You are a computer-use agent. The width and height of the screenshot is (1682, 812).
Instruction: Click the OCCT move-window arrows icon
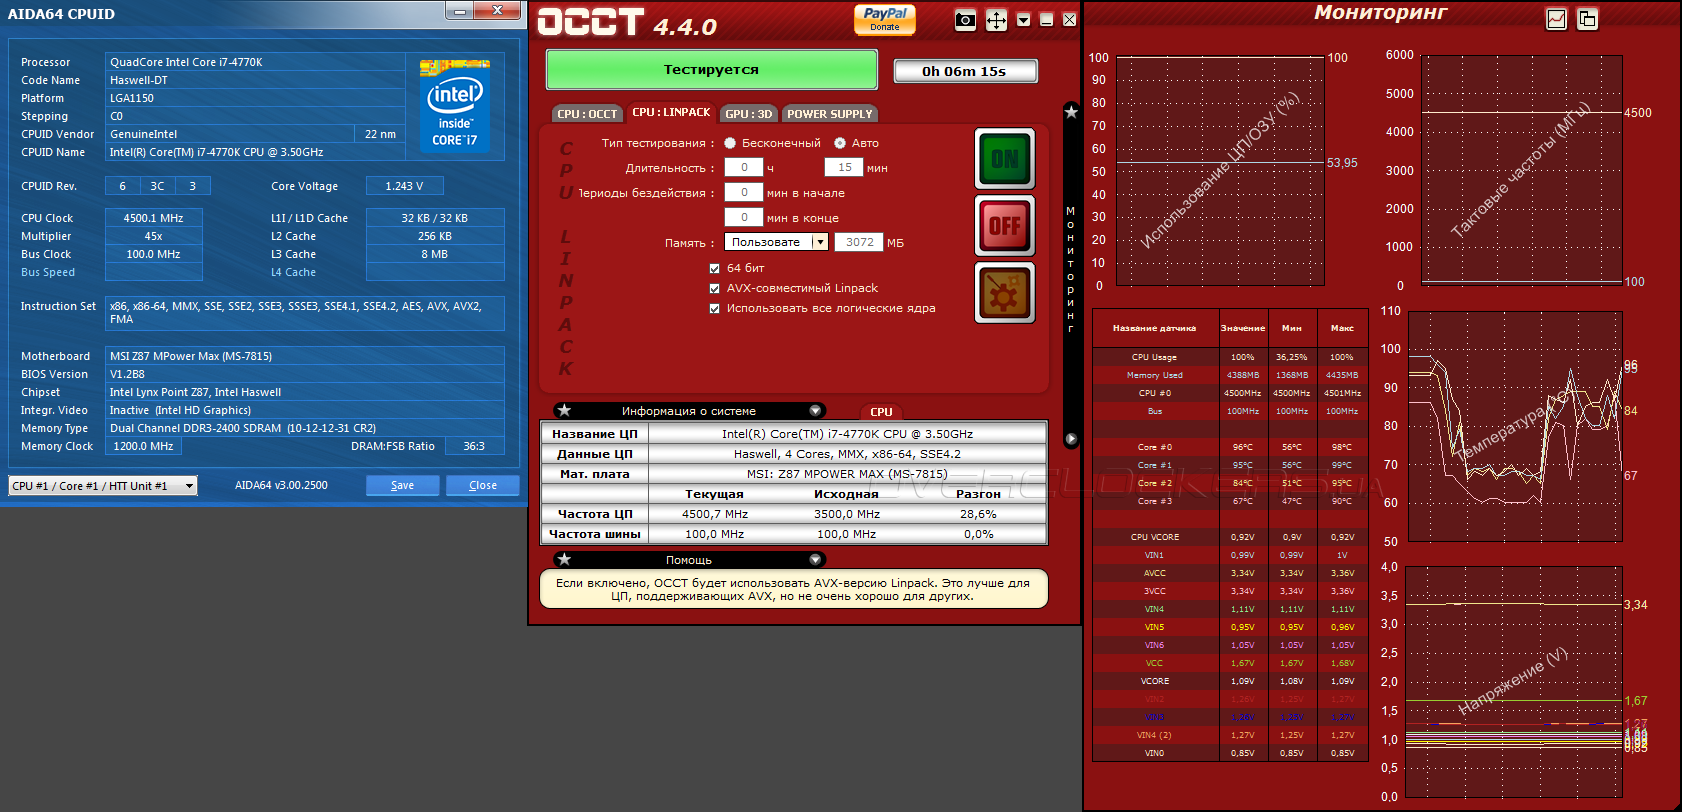coord(996,20)
